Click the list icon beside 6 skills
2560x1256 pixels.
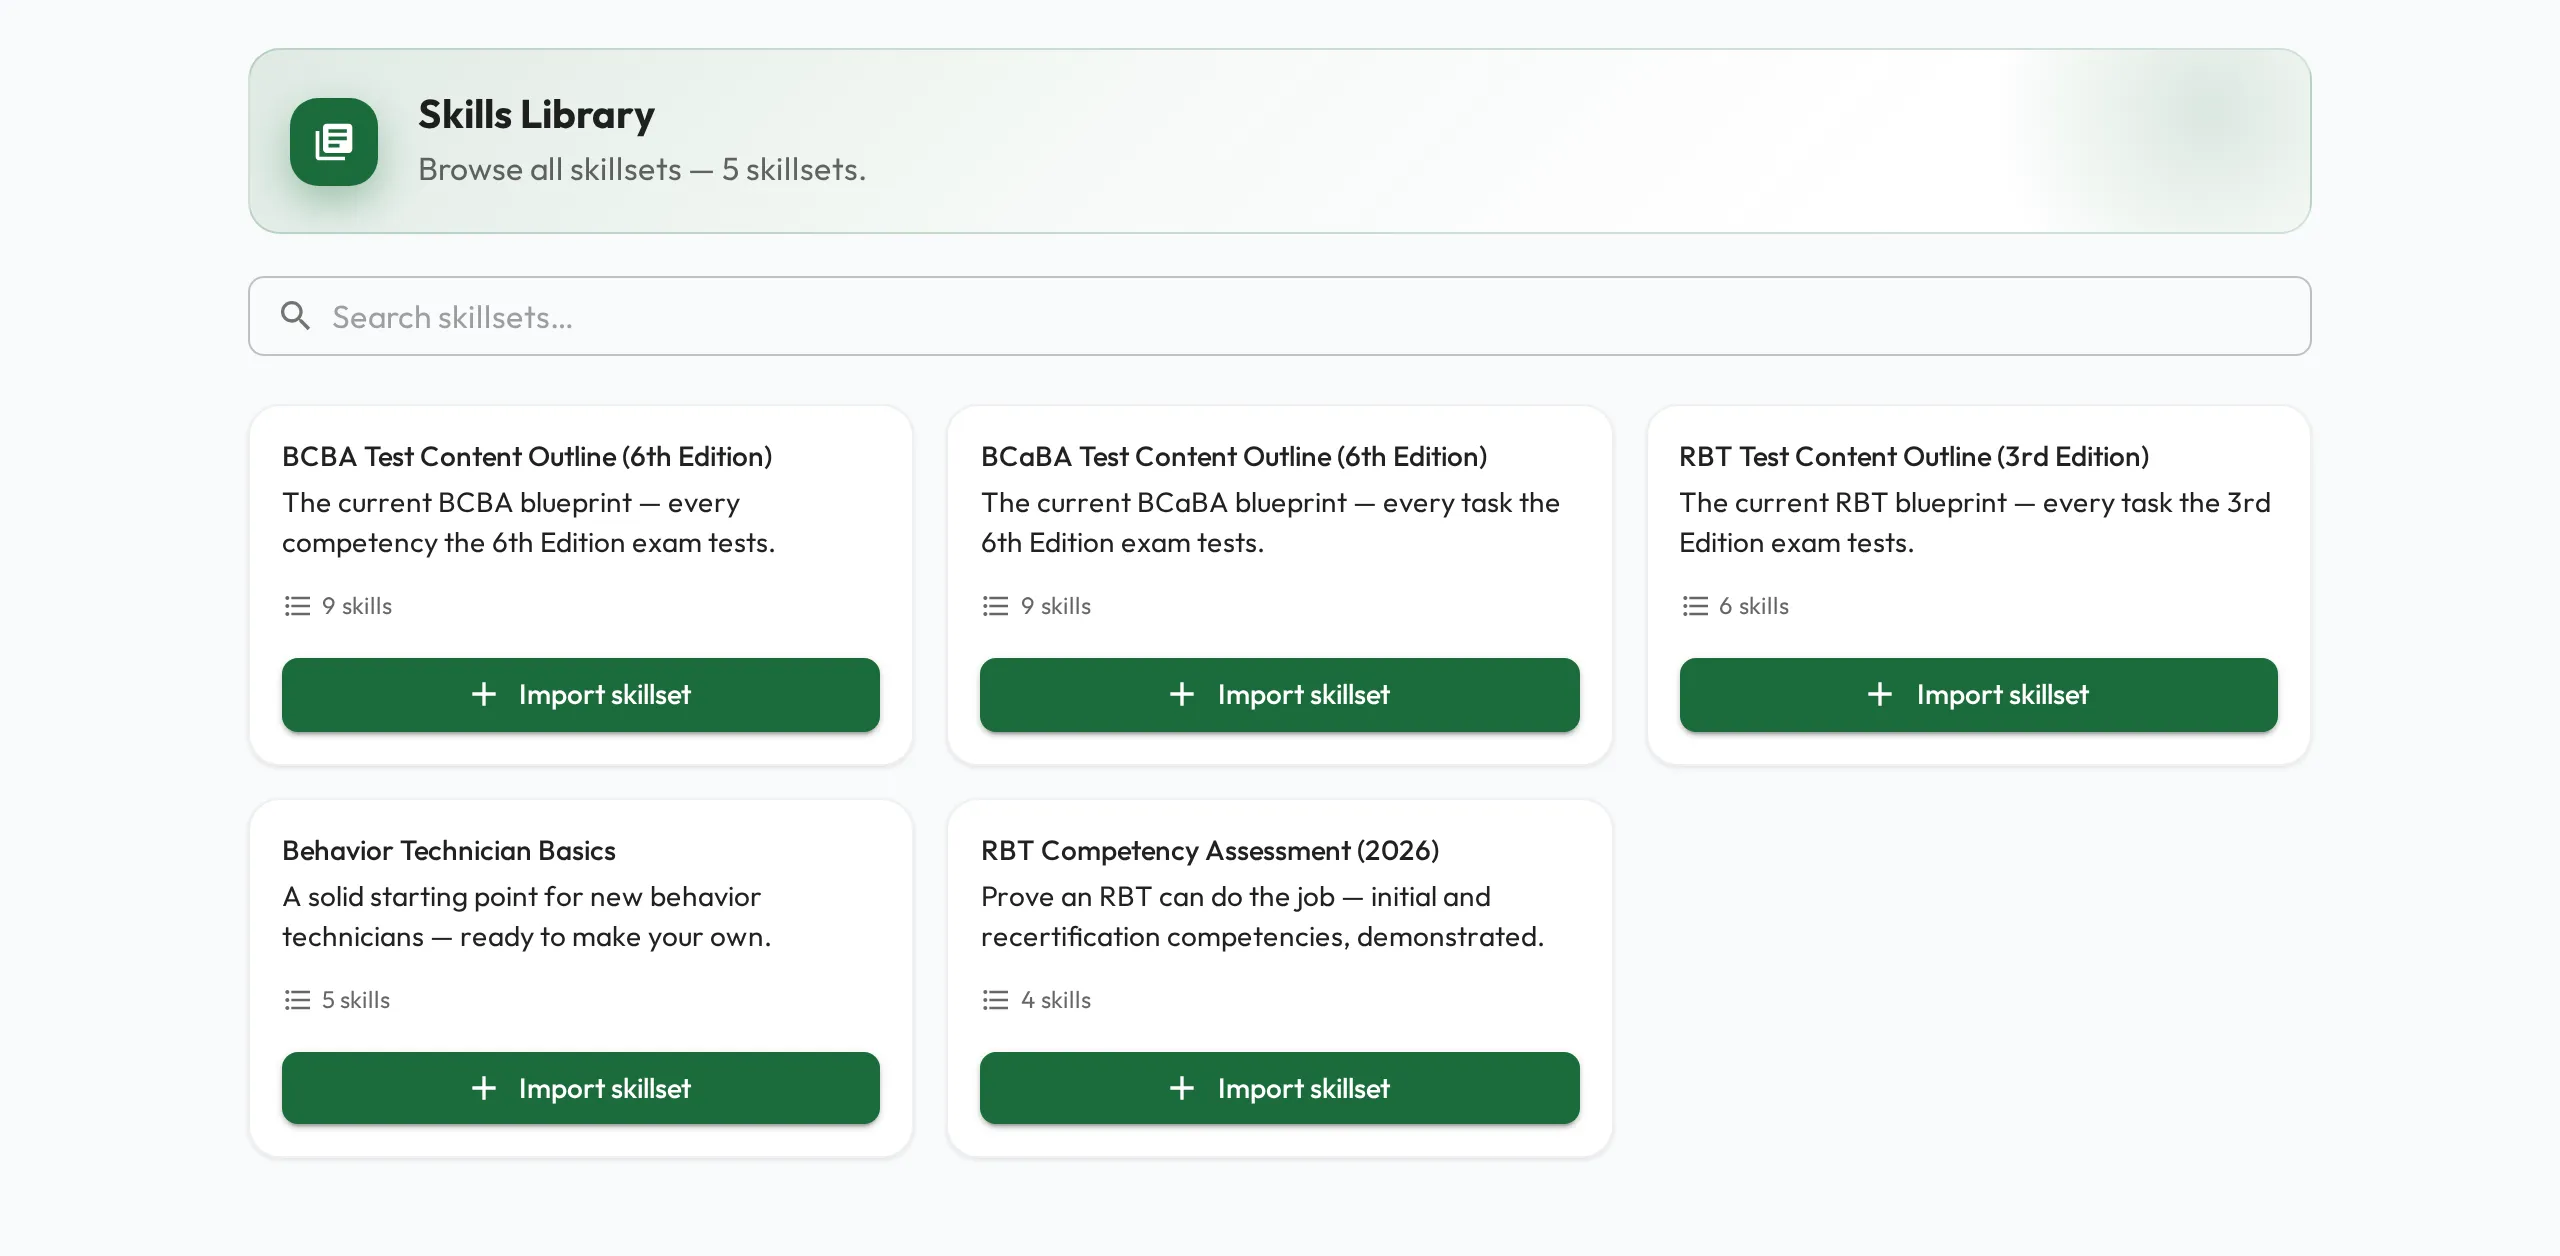coord(1695,606)
